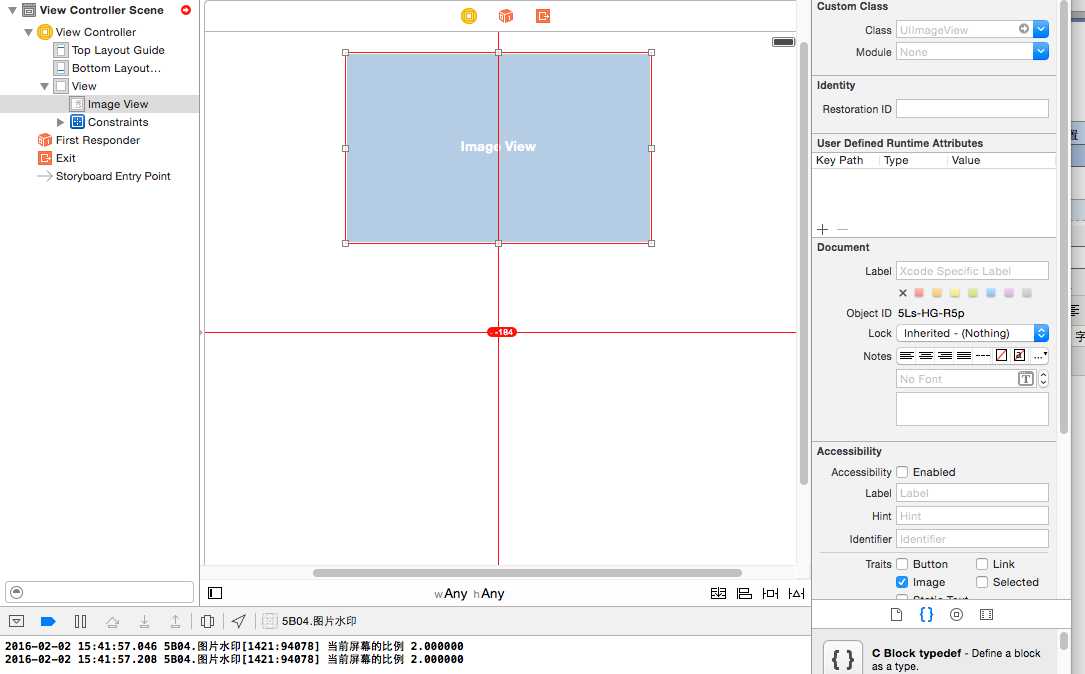Click the class jump arrow in Class field
The height and width of the screenshot is (674, 1085).
[1023, 28]
